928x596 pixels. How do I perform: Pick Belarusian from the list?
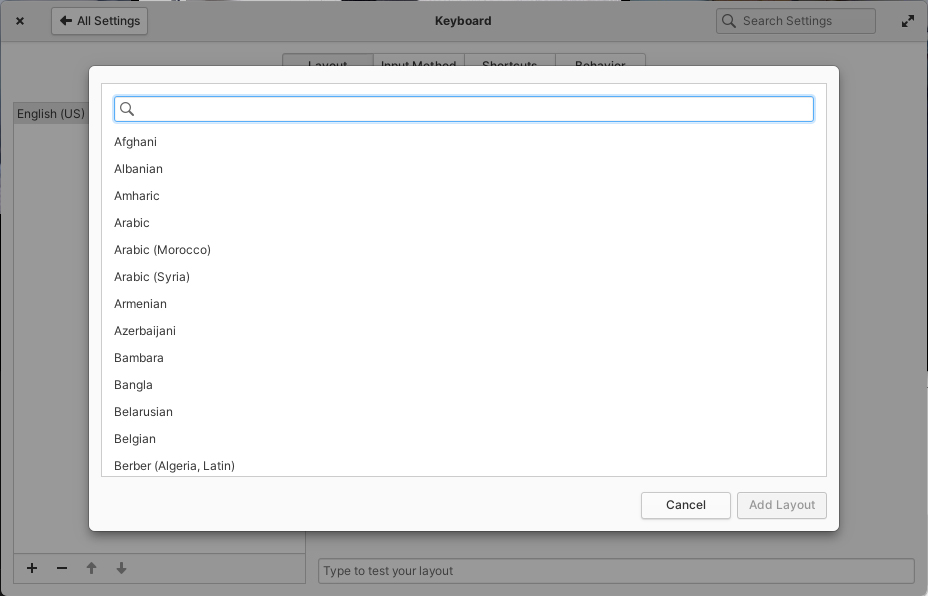click(x=463, y=412)
